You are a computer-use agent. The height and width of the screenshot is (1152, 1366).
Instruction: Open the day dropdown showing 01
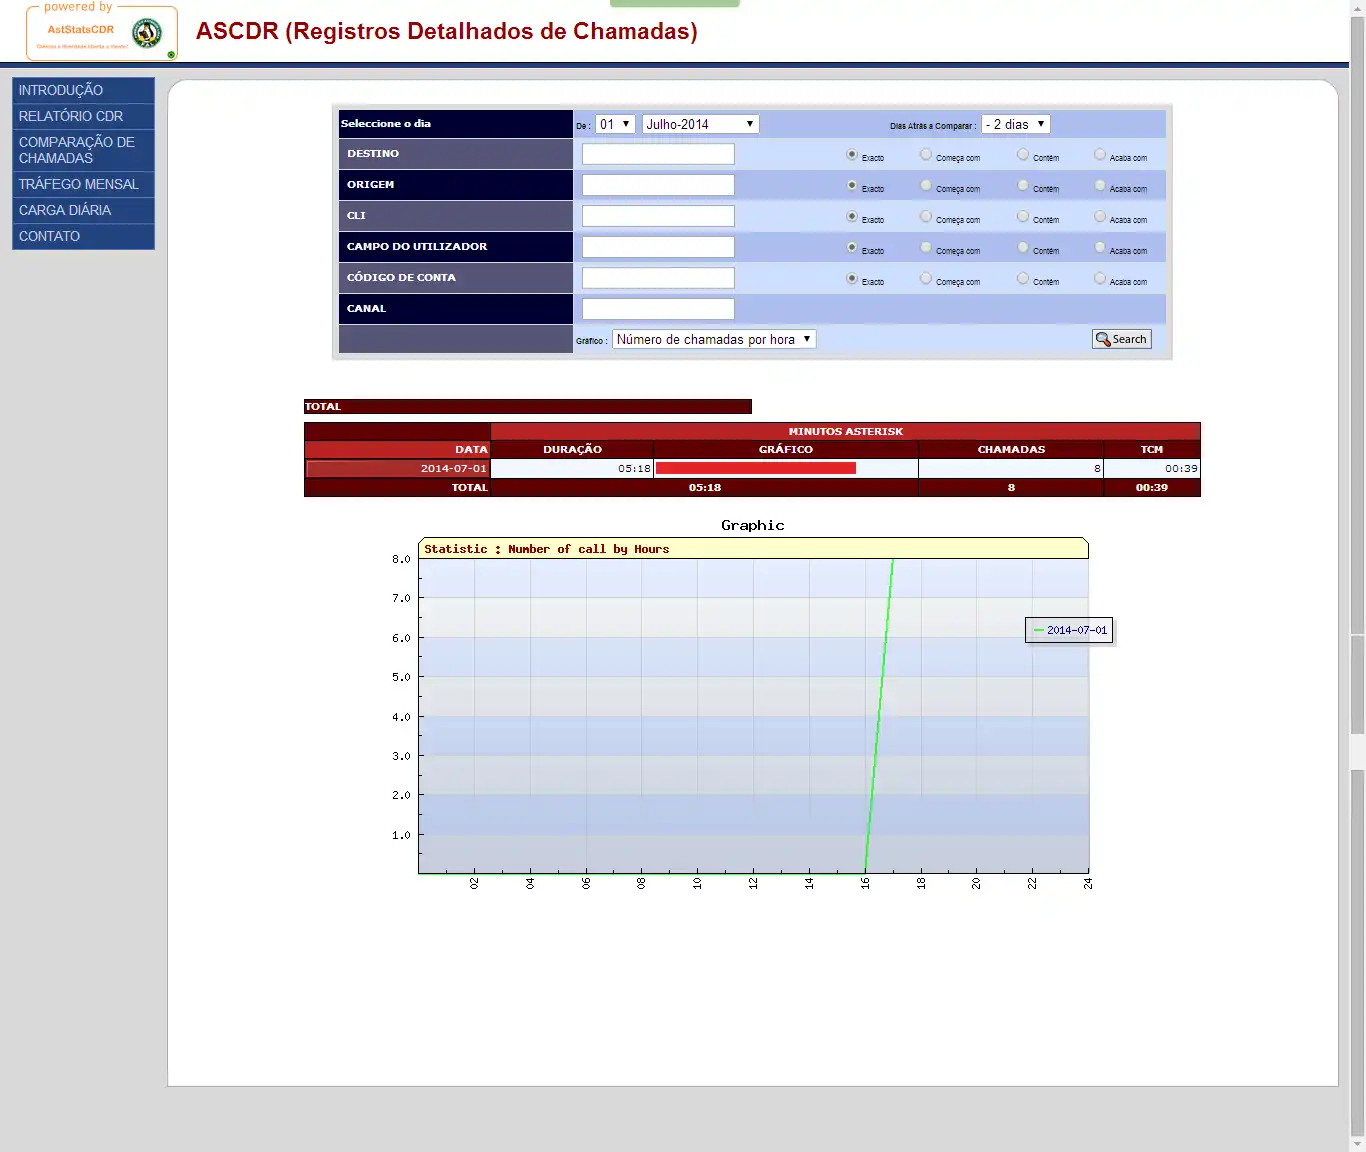point(616,124)
